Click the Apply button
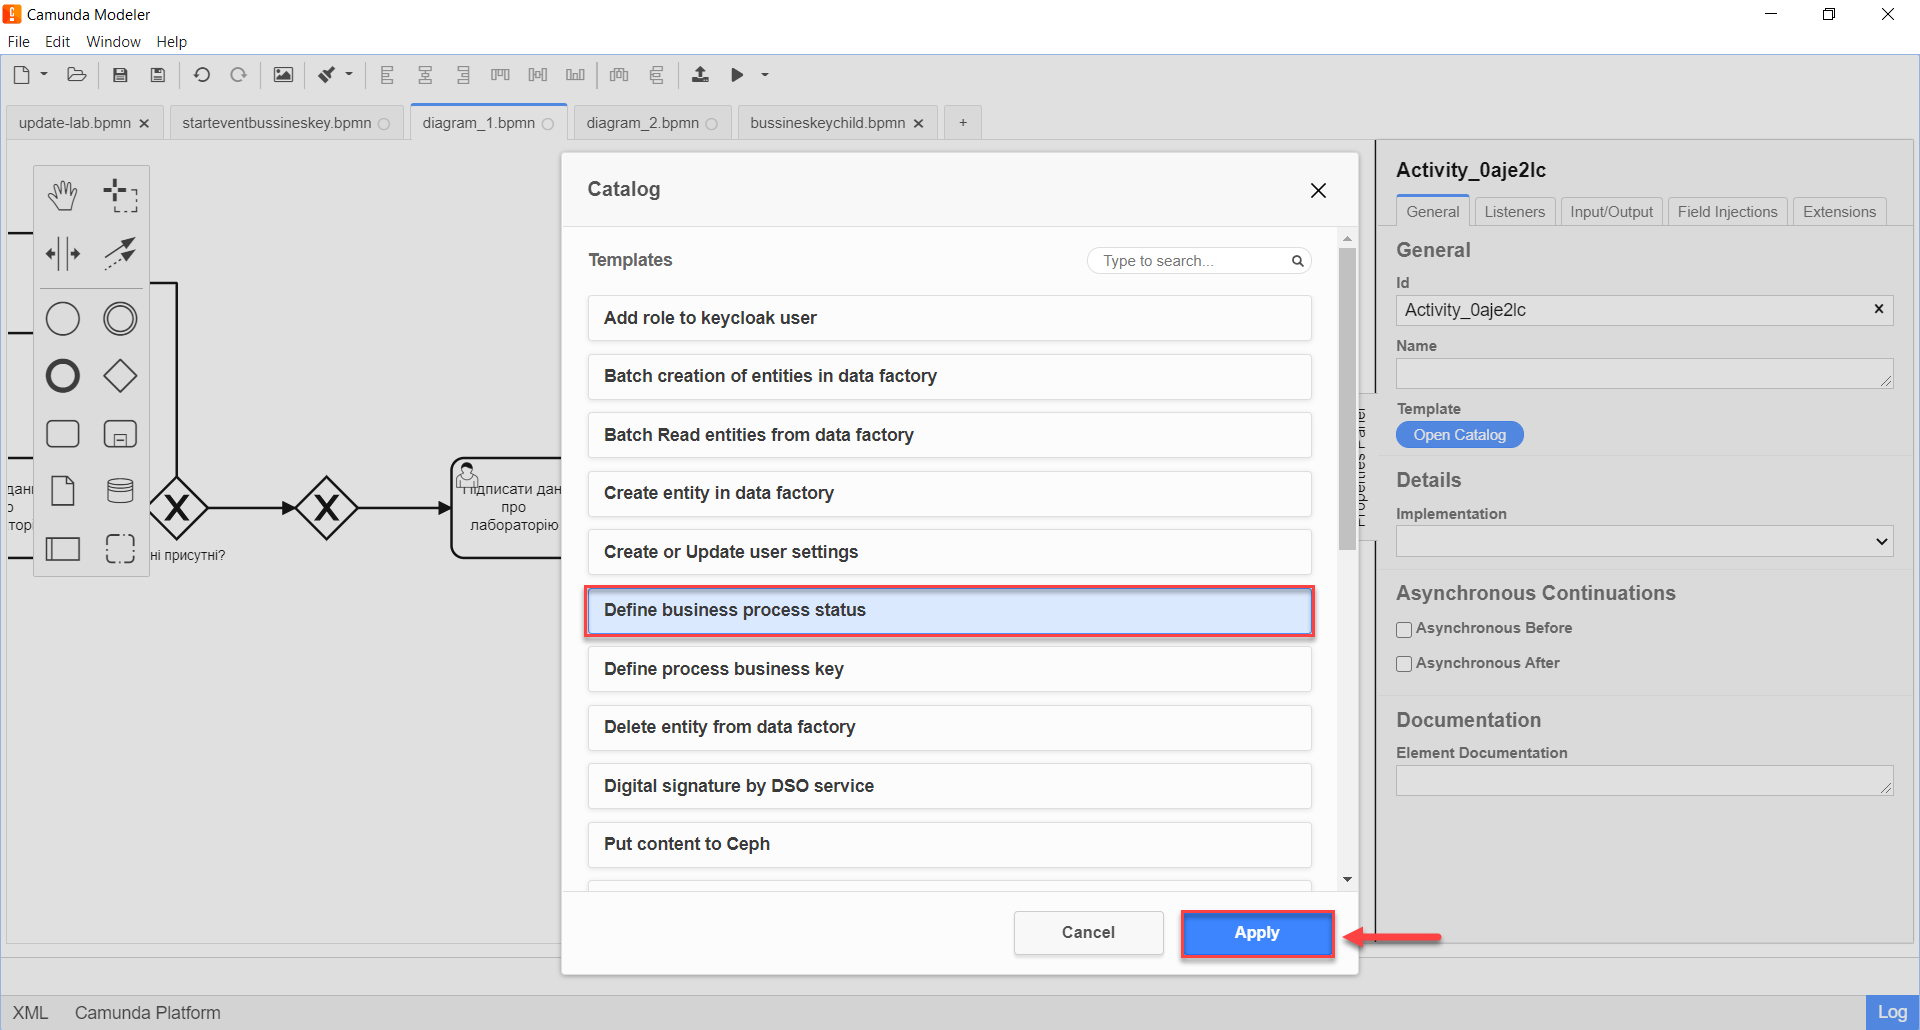The image size is (1920, 1030). pos(1257,933)
